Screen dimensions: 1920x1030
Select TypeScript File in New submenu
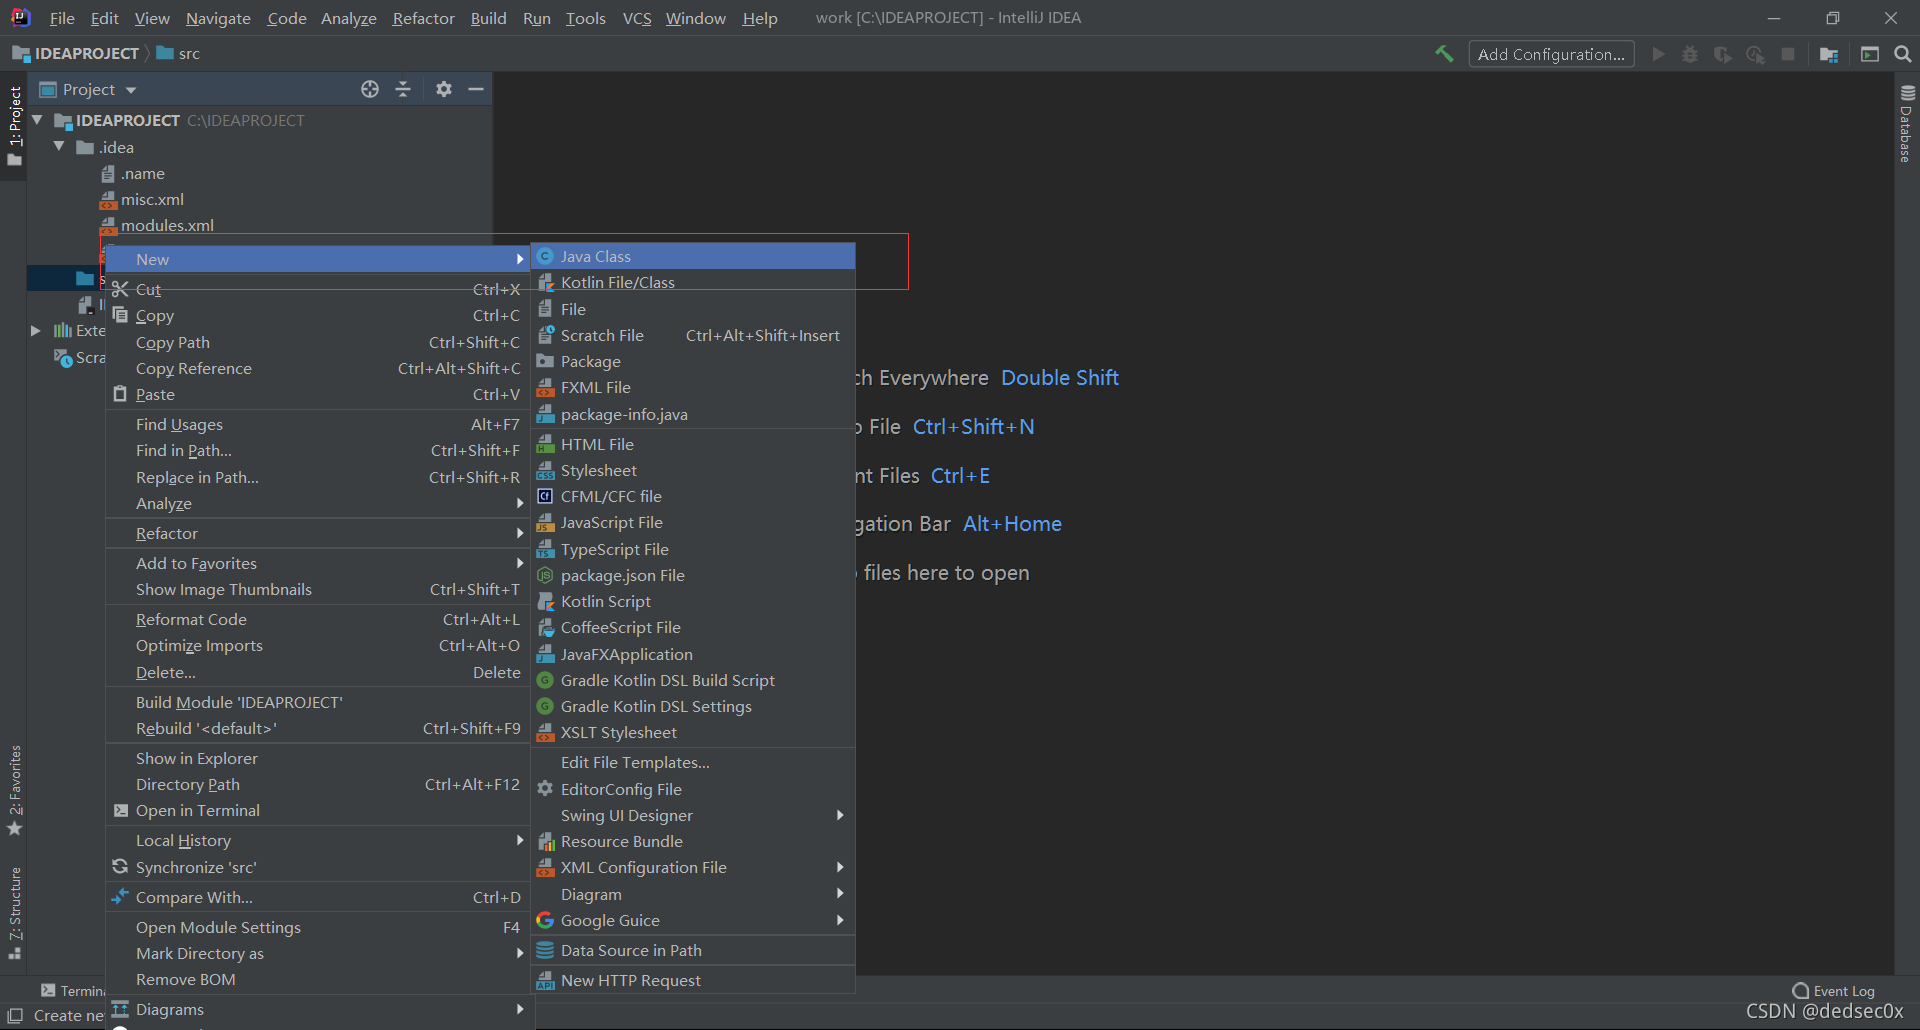[x=693, y=549]
